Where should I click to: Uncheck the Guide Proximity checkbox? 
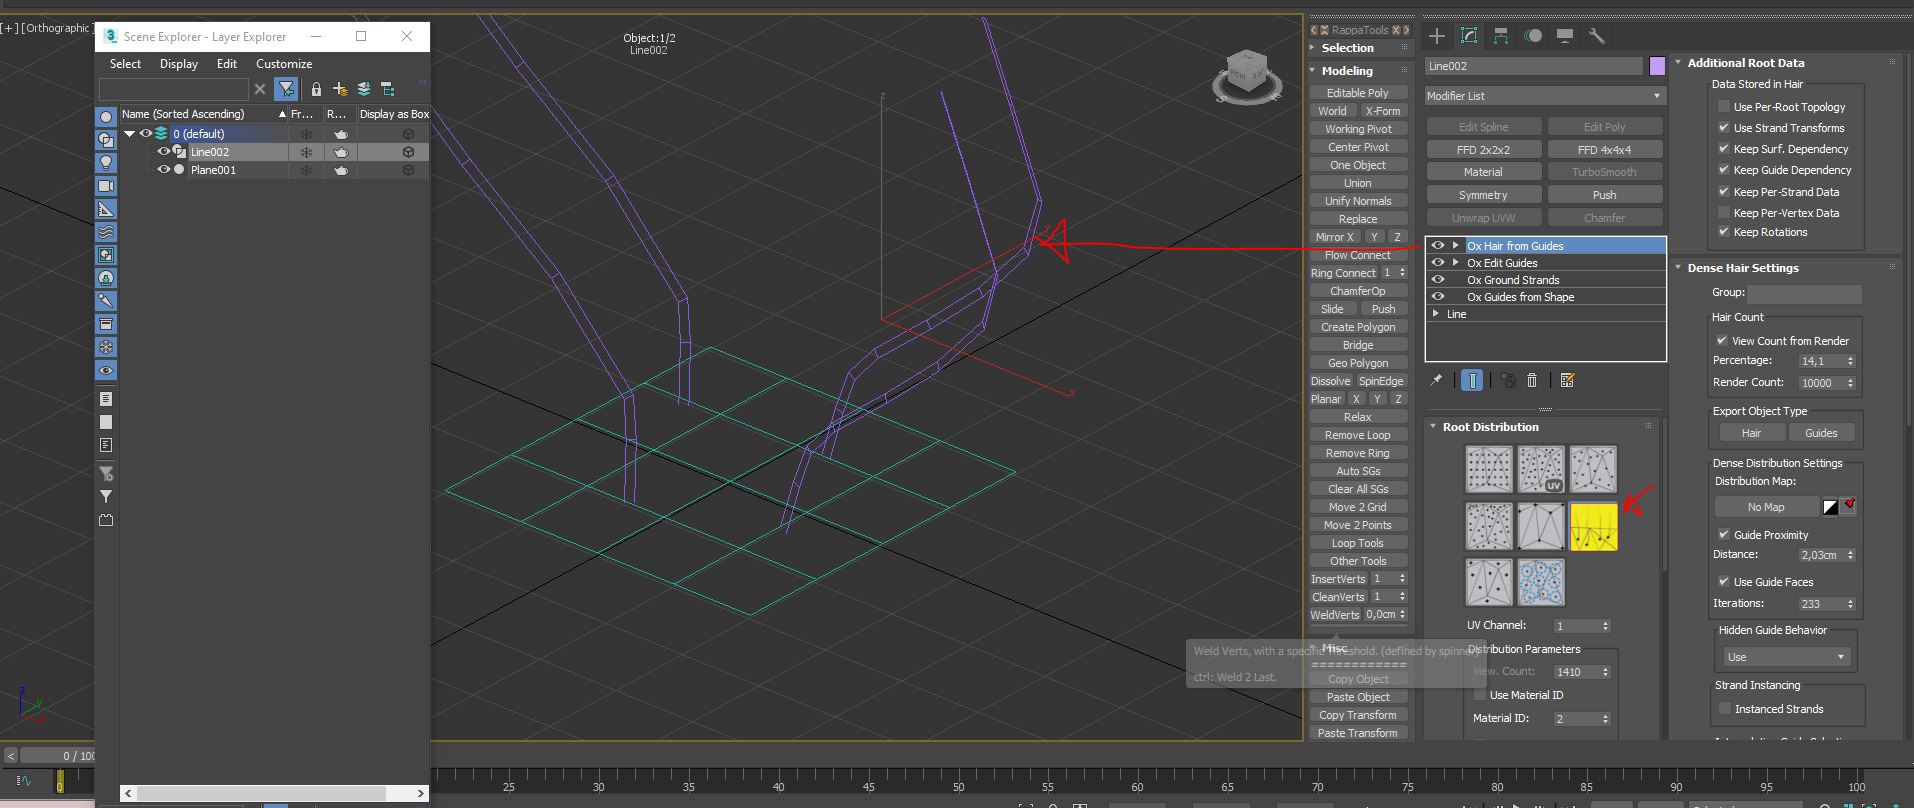tap(1724, 535)
